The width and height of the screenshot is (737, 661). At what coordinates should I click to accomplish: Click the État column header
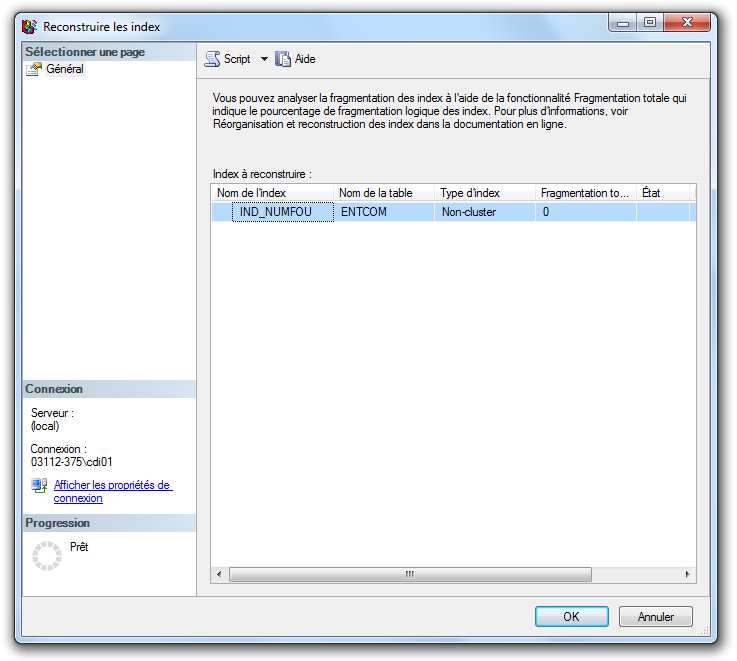tap(662, 193)
